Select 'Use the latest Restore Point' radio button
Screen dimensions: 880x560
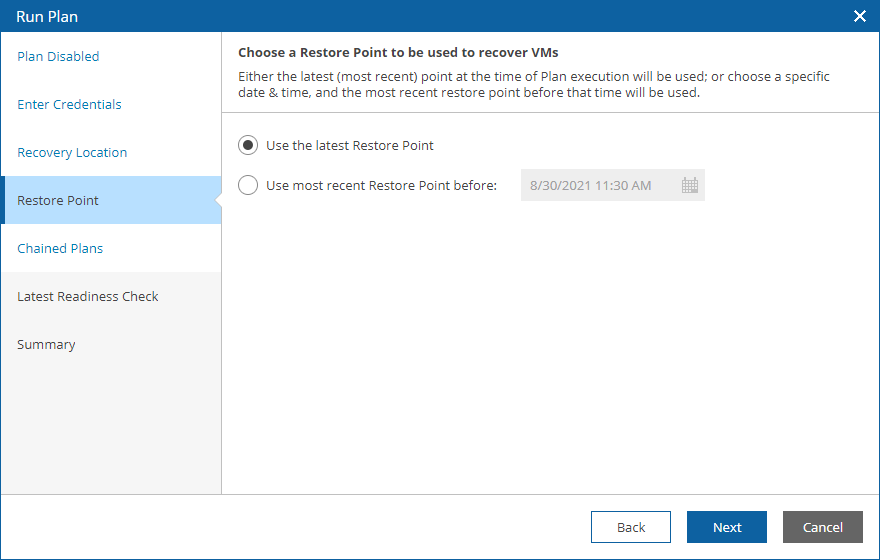(x=248, y=145)
